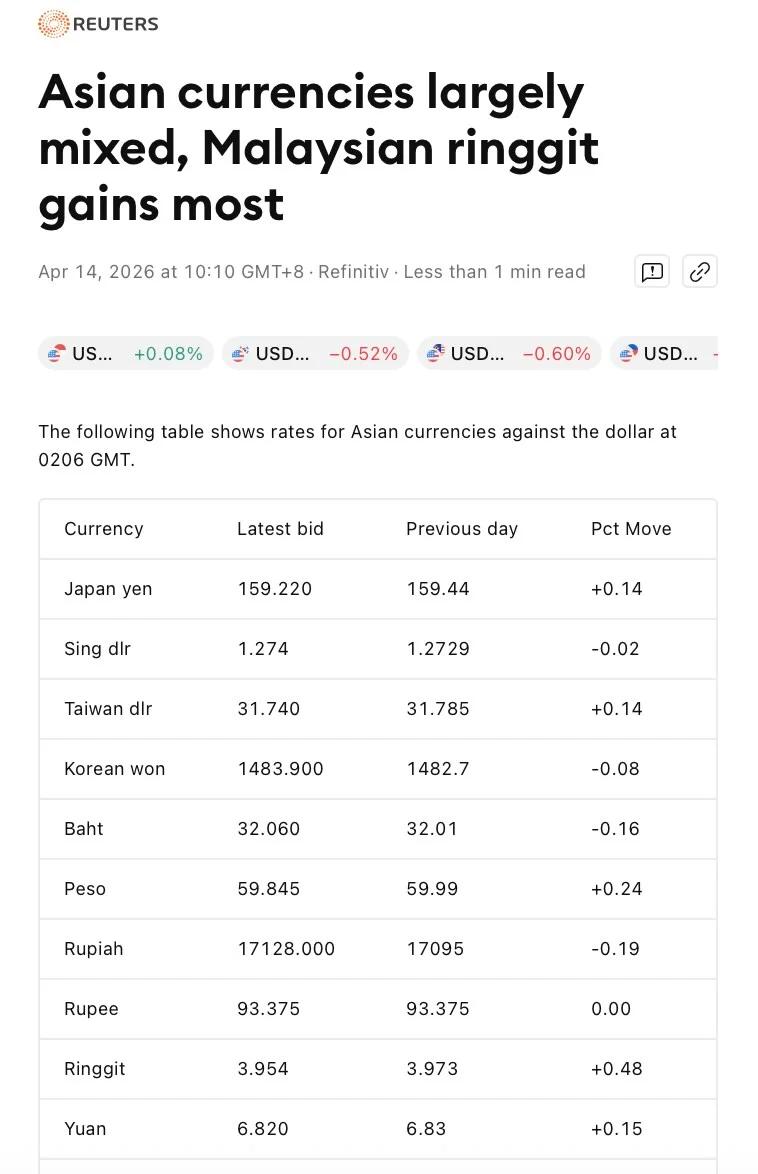Viewport: 758px width, 1174px height.
Task: Click the US flag on first currency ticker
Action: coord(60,353)
